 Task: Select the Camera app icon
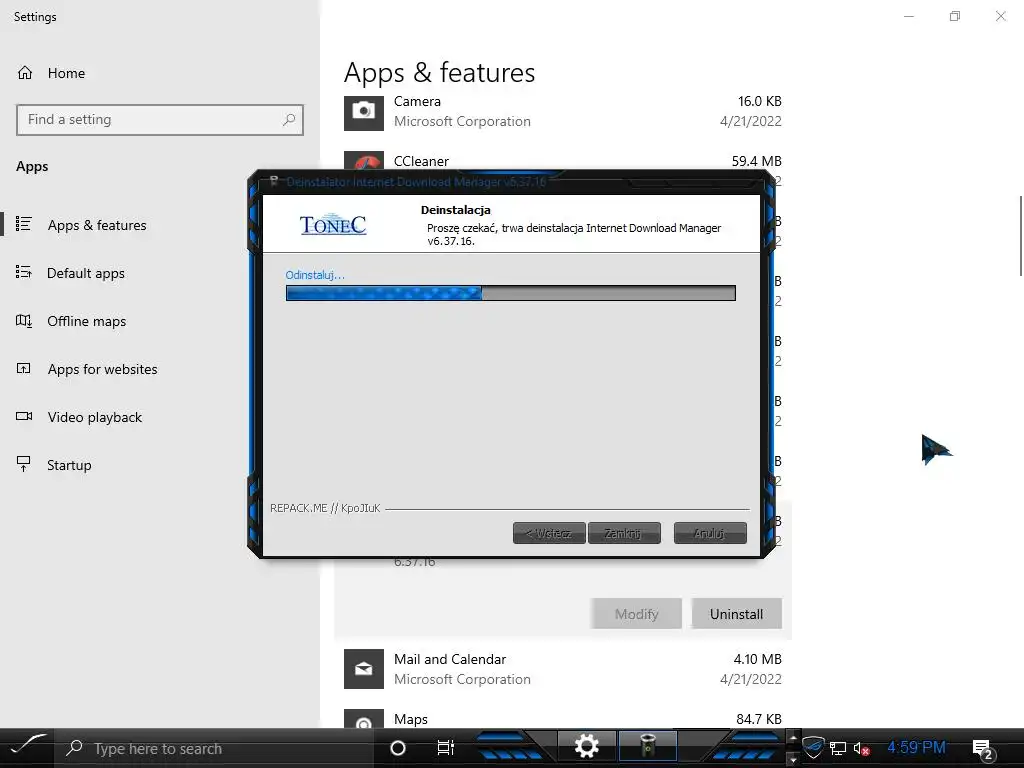(364, 112)
